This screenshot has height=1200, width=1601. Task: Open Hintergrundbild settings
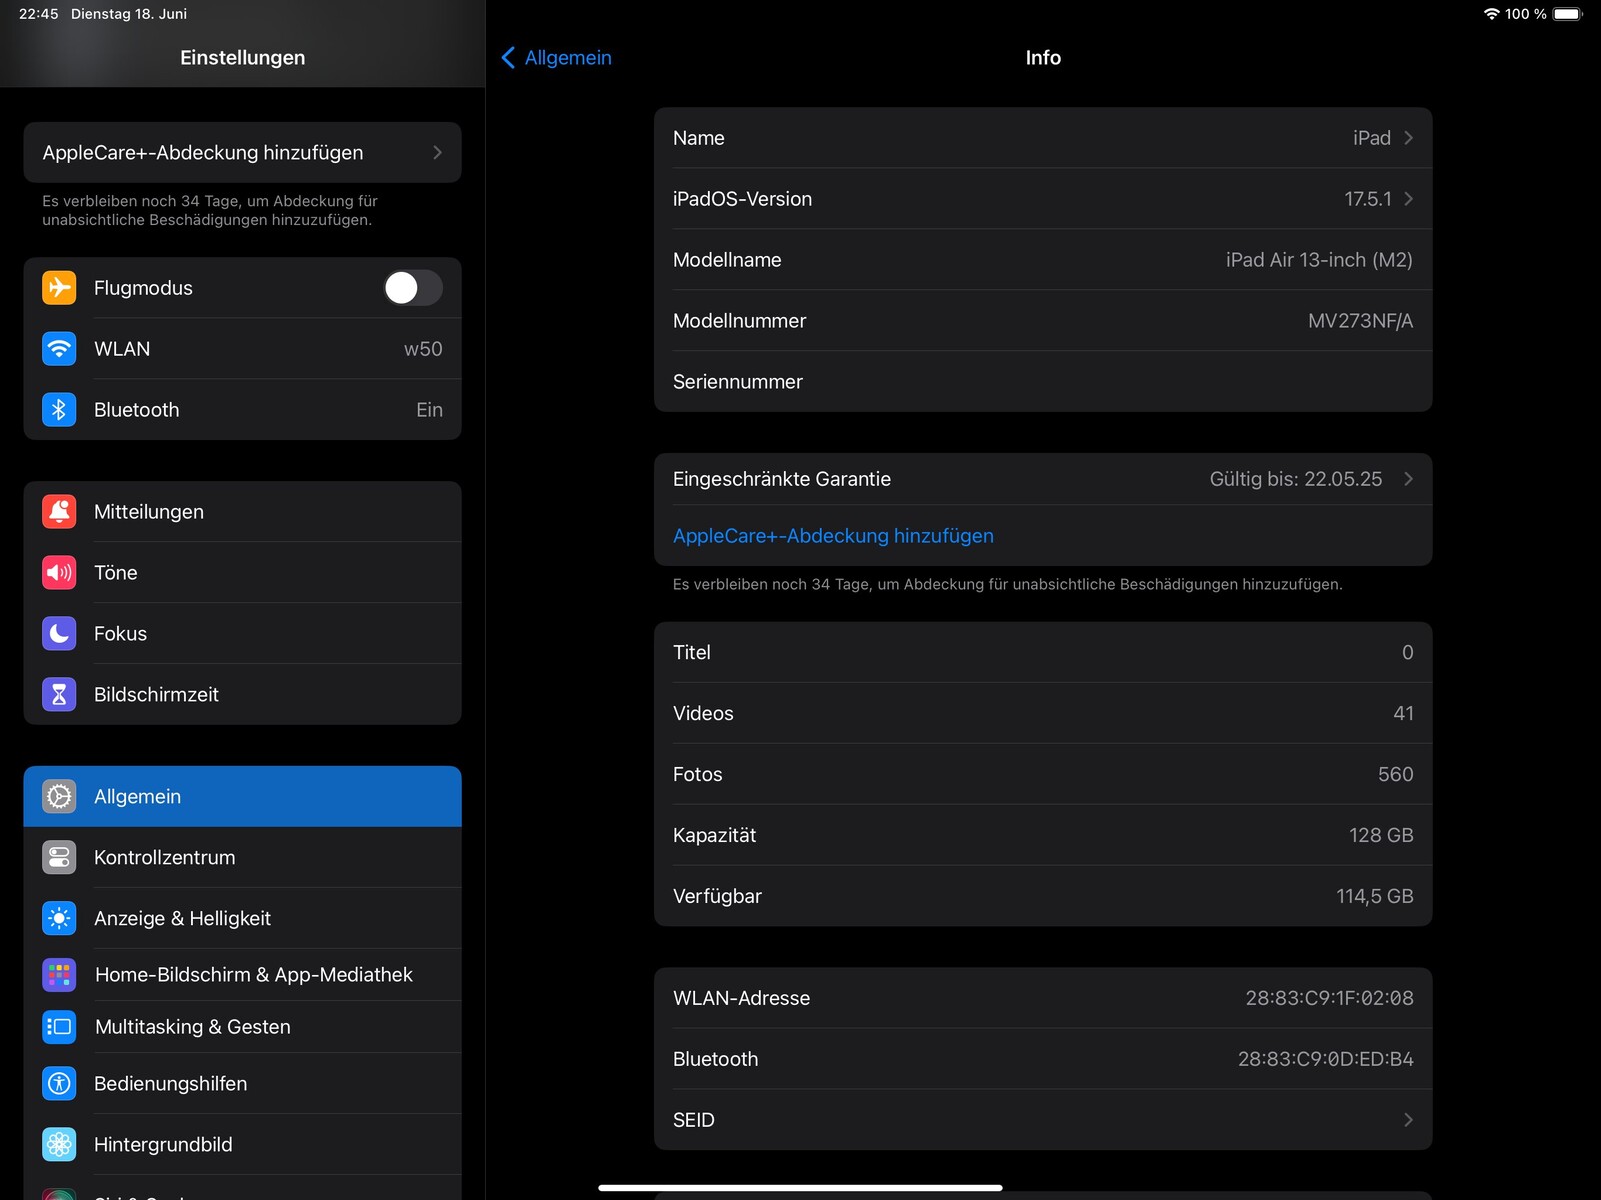pos(242,1145)
